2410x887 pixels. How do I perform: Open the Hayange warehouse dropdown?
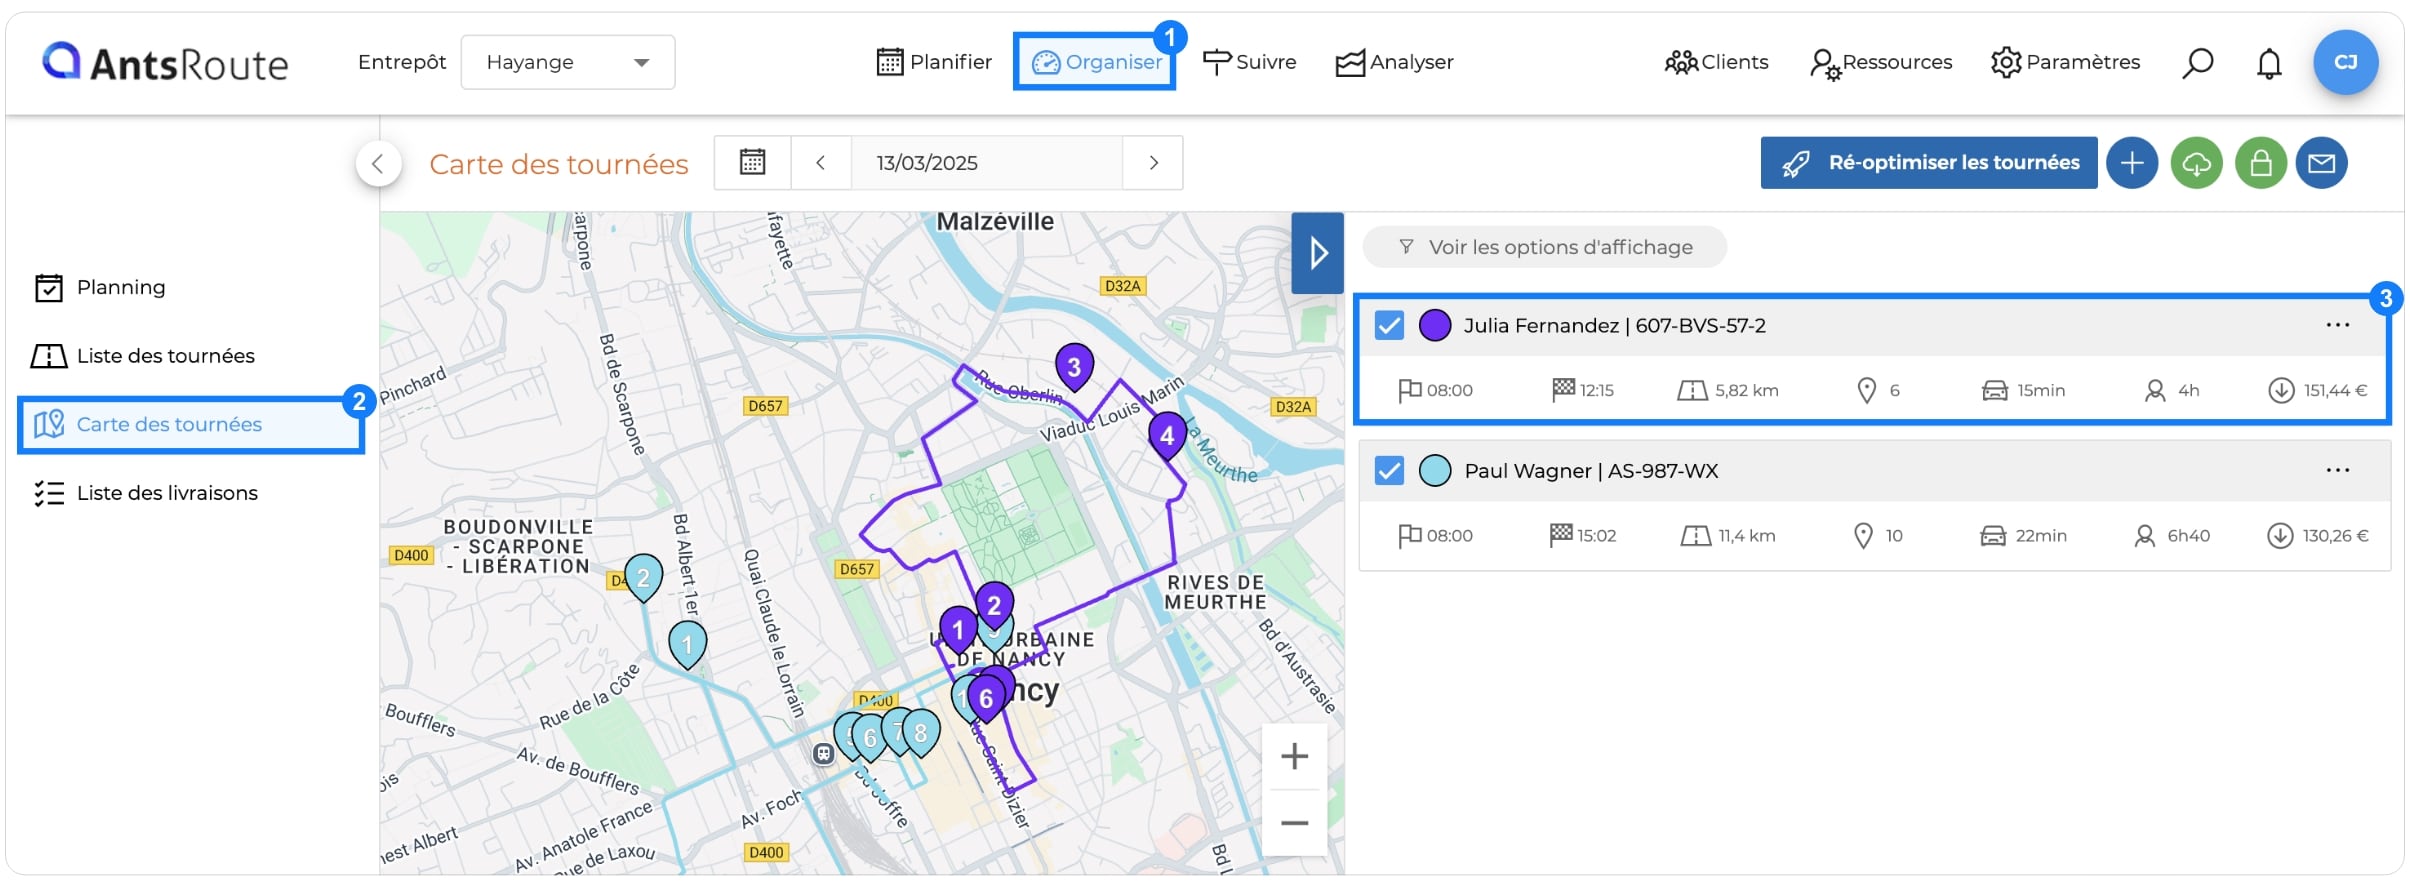[x=568, y=62]
